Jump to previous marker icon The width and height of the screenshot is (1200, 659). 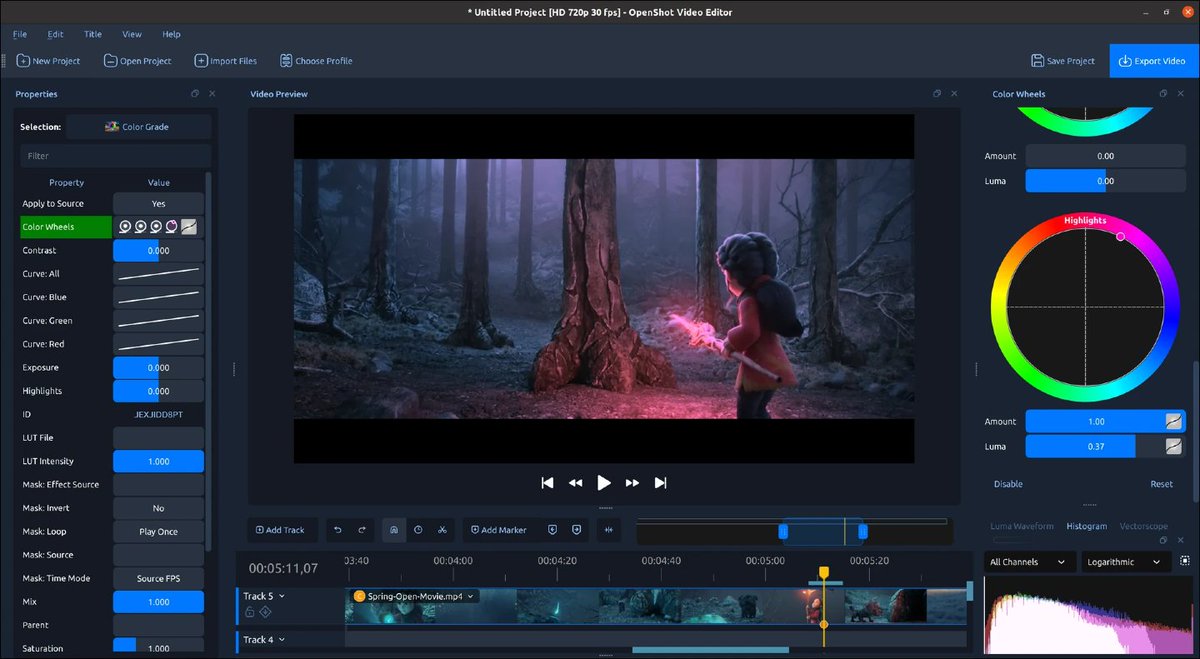coord(553,530)
